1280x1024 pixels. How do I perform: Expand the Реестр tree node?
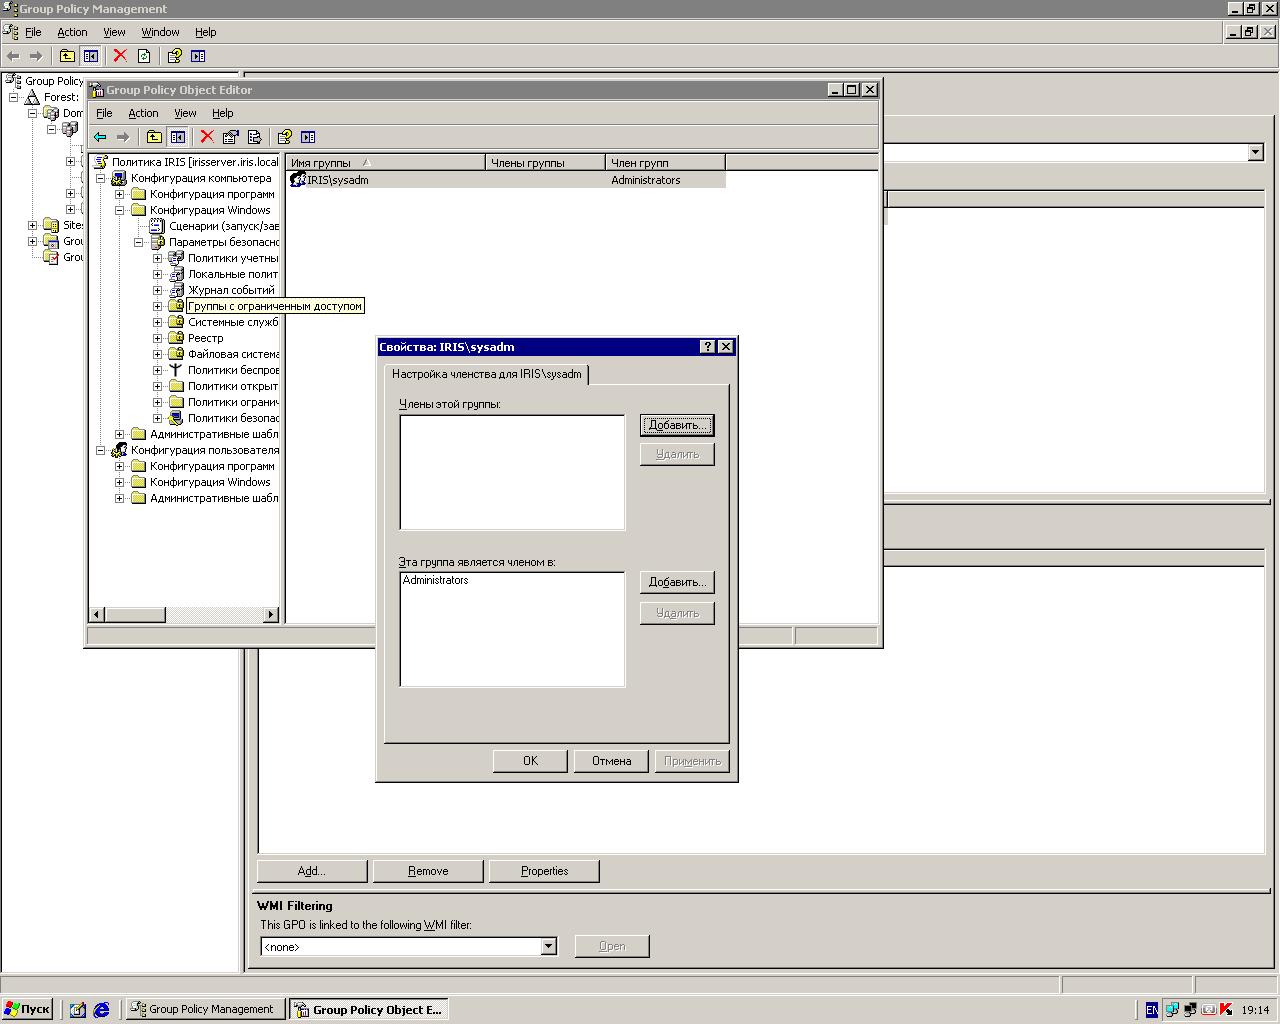157,338
